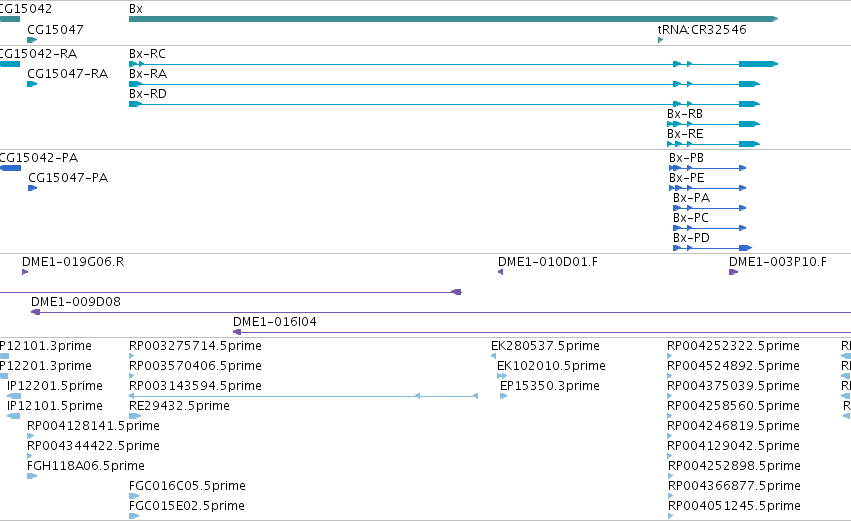The width and height of the screenshot is (851, 521).
Task: Click RP004524892.5prime EST label
Action: click(733, 366)
